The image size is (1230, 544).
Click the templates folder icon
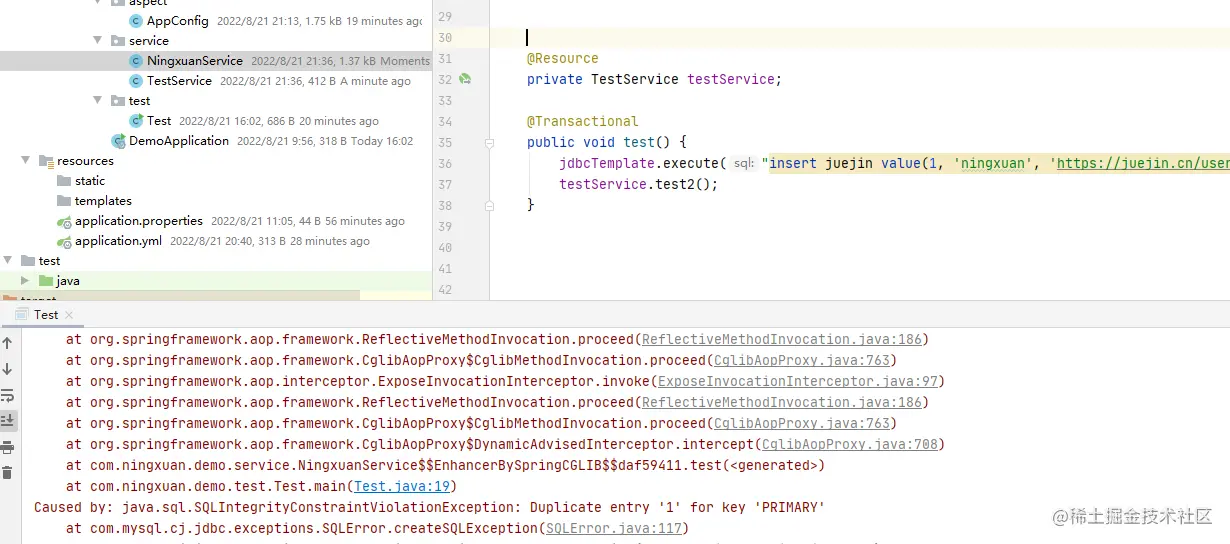pos(64,200)
